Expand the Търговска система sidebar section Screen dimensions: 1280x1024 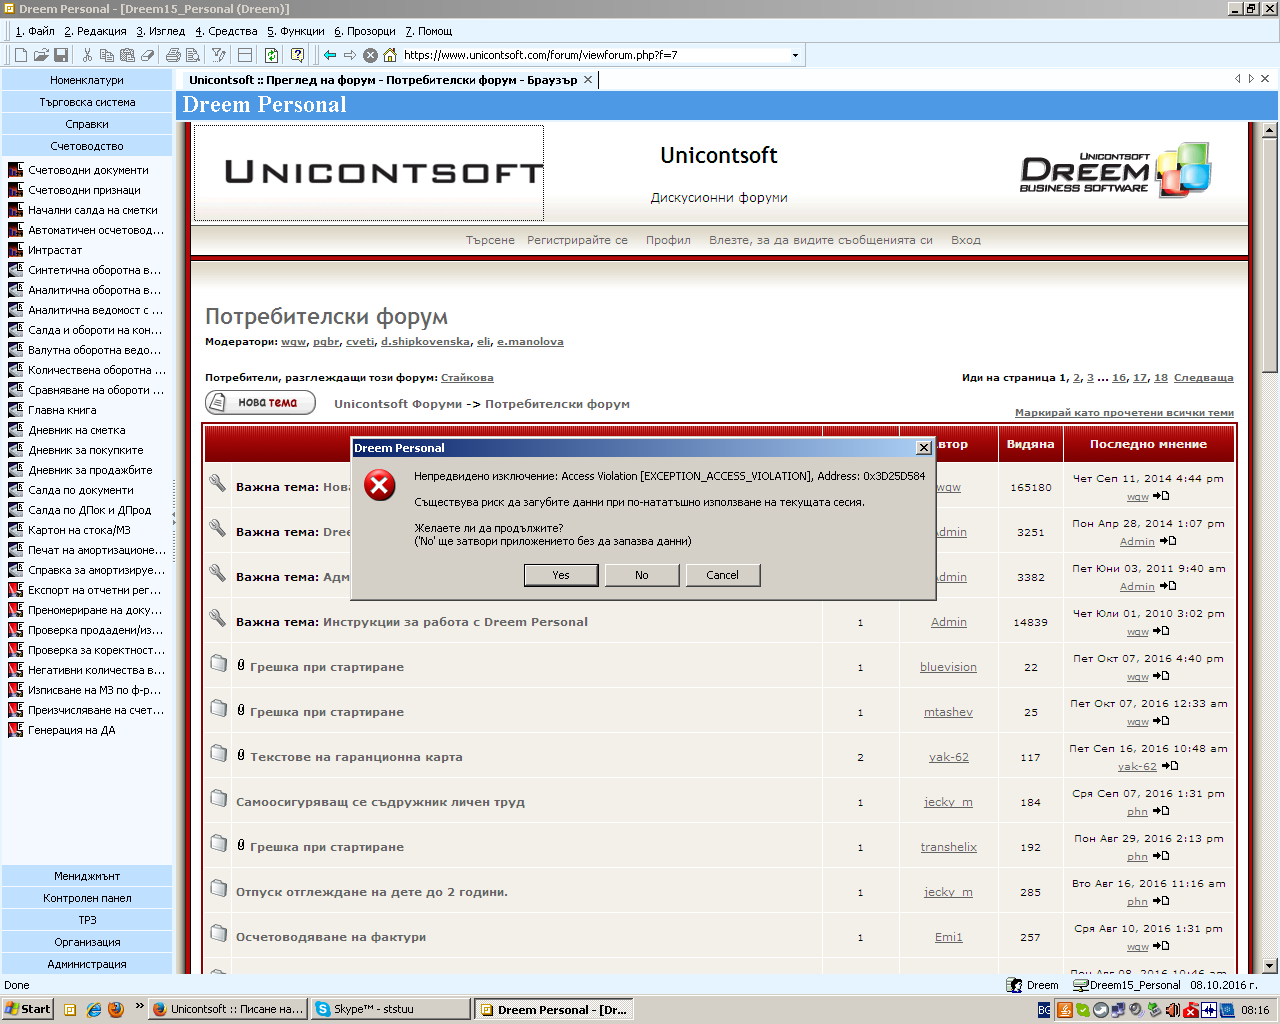click(x=87, y=102)
